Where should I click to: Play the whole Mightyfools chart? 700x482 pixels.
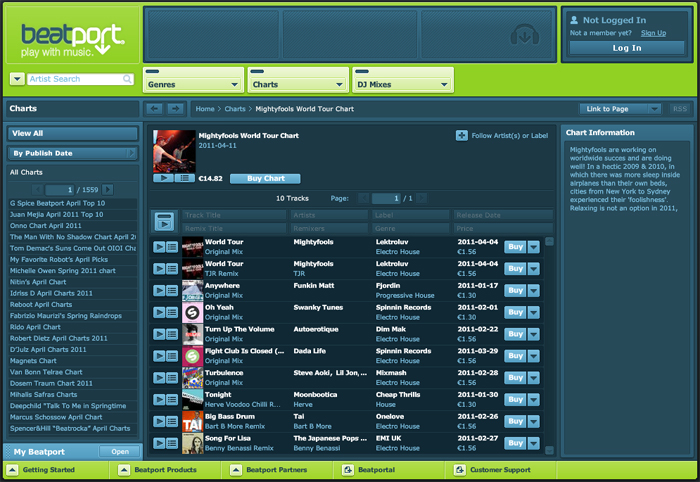[163, 178]
